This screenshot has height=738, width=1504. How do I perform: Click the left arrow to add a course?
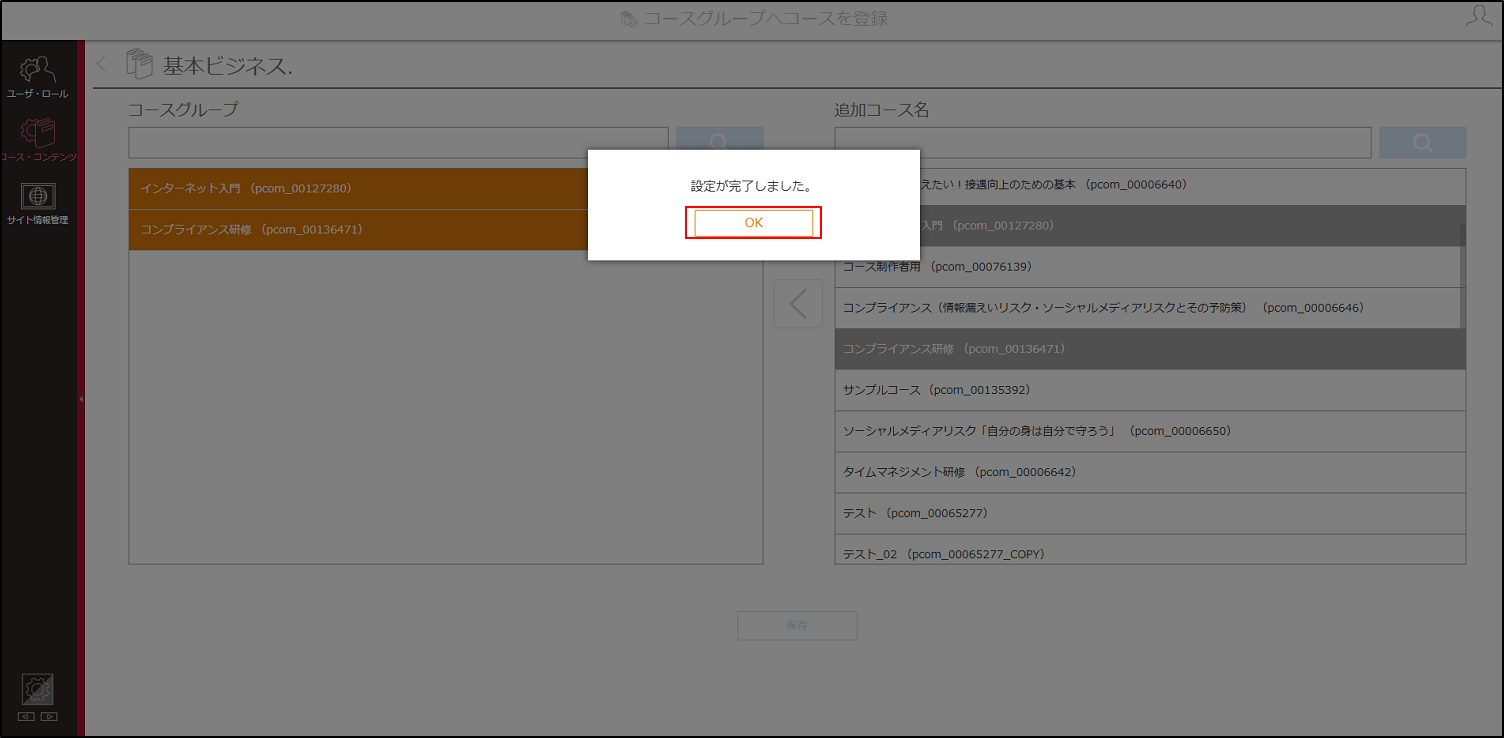click(x=798, y=304)
